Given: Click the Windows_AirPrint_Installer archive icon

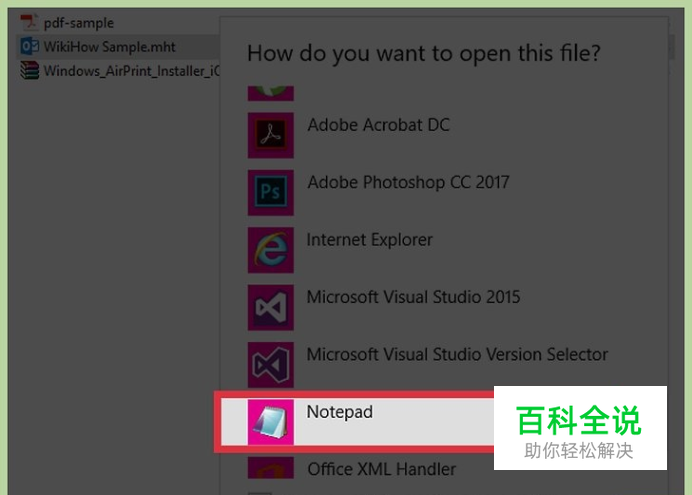Looking at the screenshot, I should (30, 71).
